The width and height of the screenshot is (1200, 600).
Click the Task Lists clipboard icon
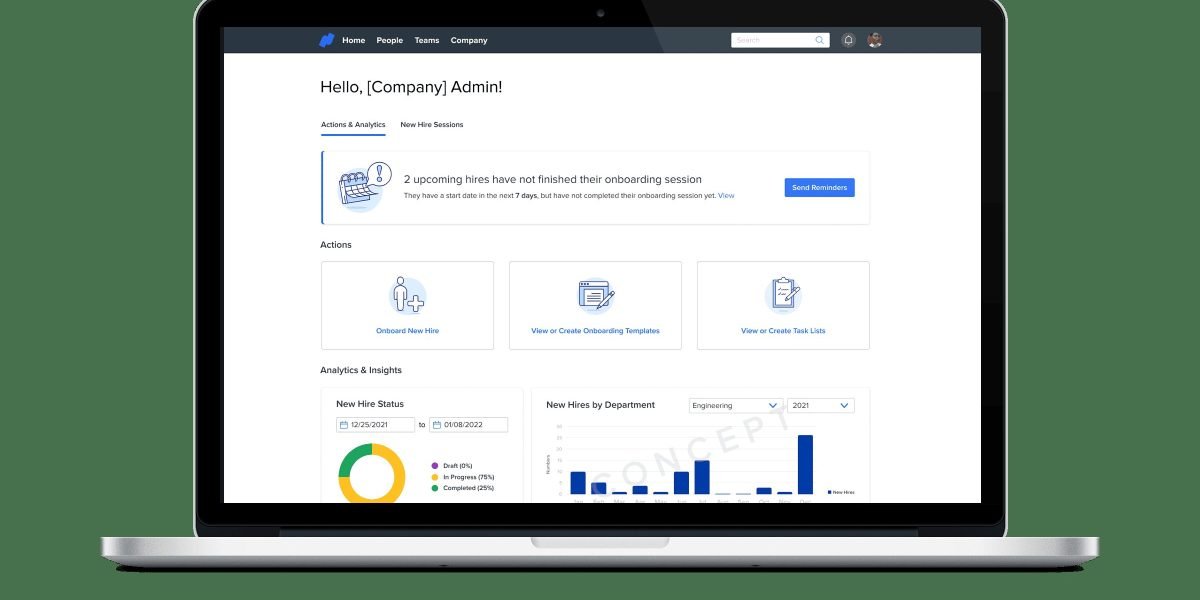[783, 295]
